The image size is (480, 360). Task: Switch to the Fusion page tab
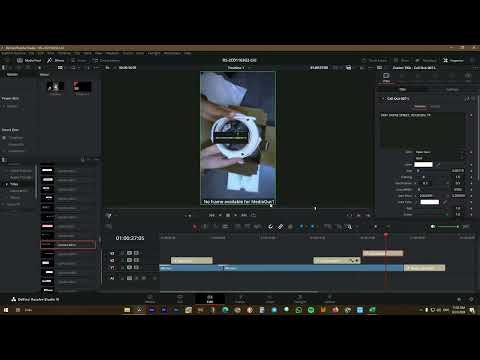pos(240,298)
